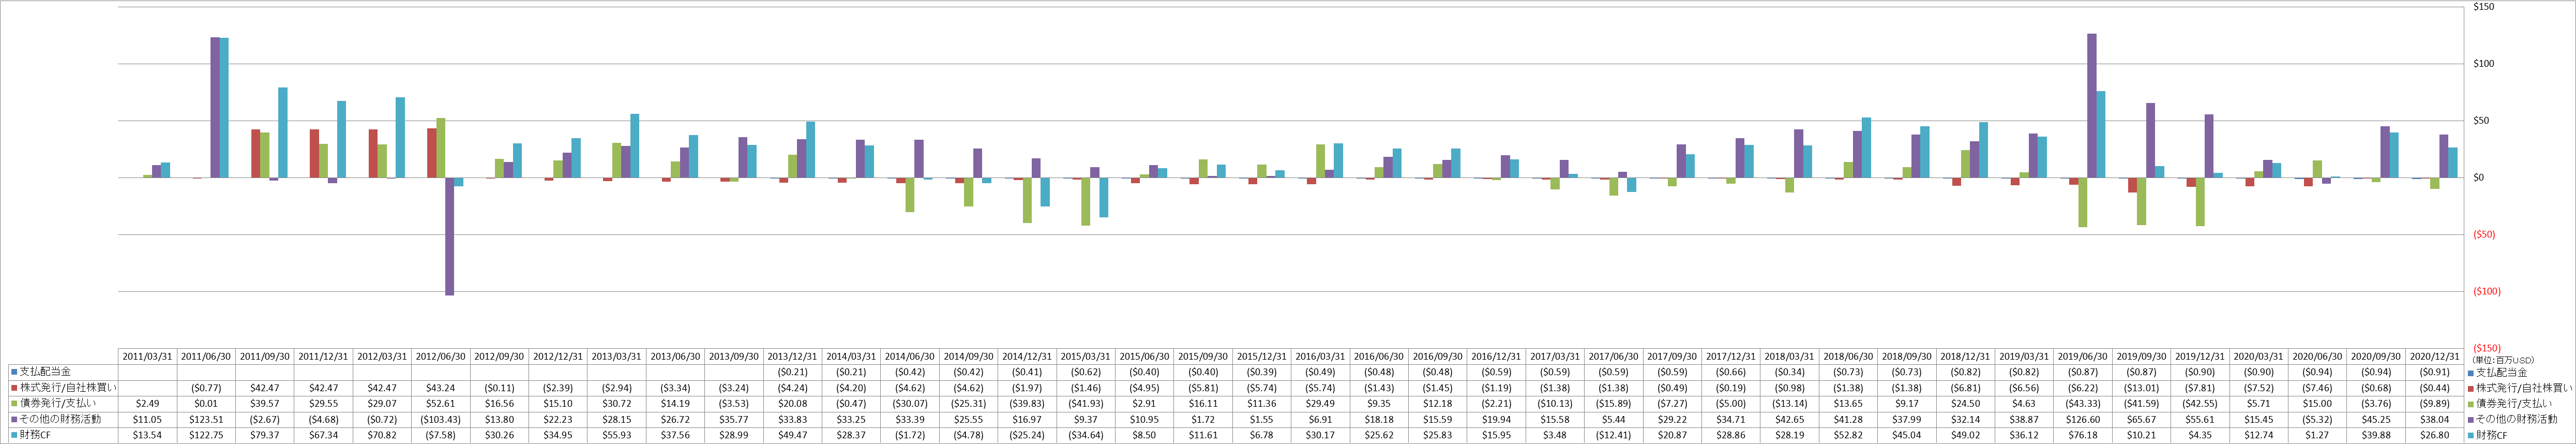Click the $49.47 cell
The height and width of the screenshot is (444, 2576).
point(792,436)
